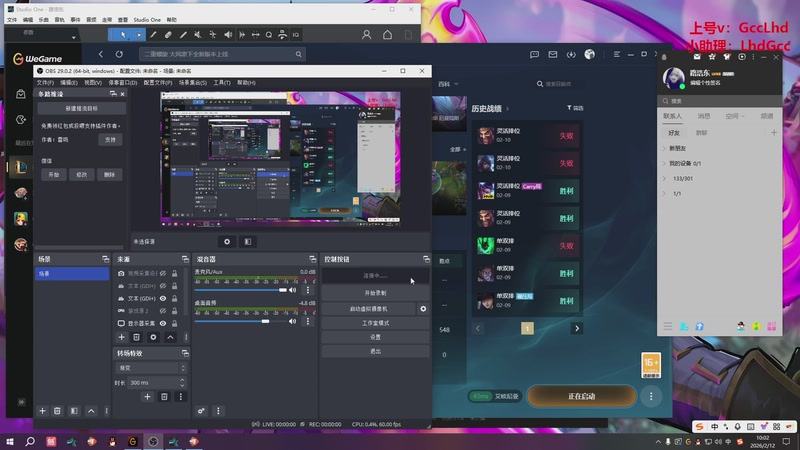The width and height of the screenshot is (800, 450).
Task: Click WeGame back navigation arrow
Action: [101, 54]
